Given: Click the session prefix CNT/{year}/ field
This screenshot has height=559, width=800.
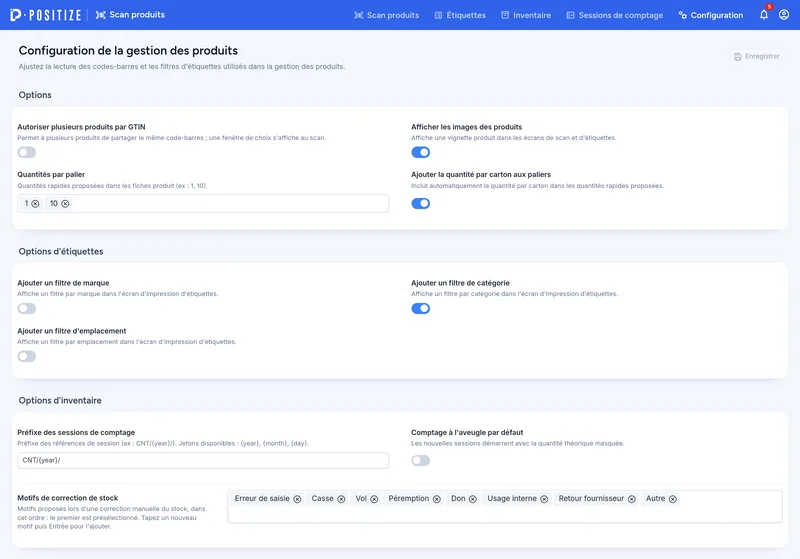Looking at the screenshot, I should [x=203, y=461].
